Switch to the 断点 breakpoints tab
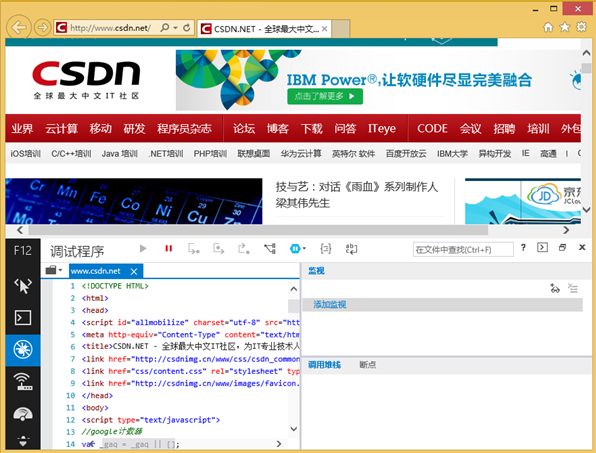 point(368,365)
